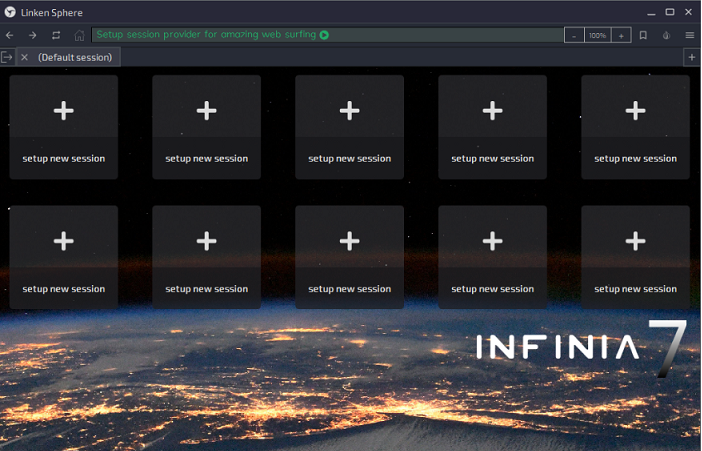Viewport: 702px width, 451px height.
Task: Minimize the Linken Sphere window
Action: [x=651, y=13]
